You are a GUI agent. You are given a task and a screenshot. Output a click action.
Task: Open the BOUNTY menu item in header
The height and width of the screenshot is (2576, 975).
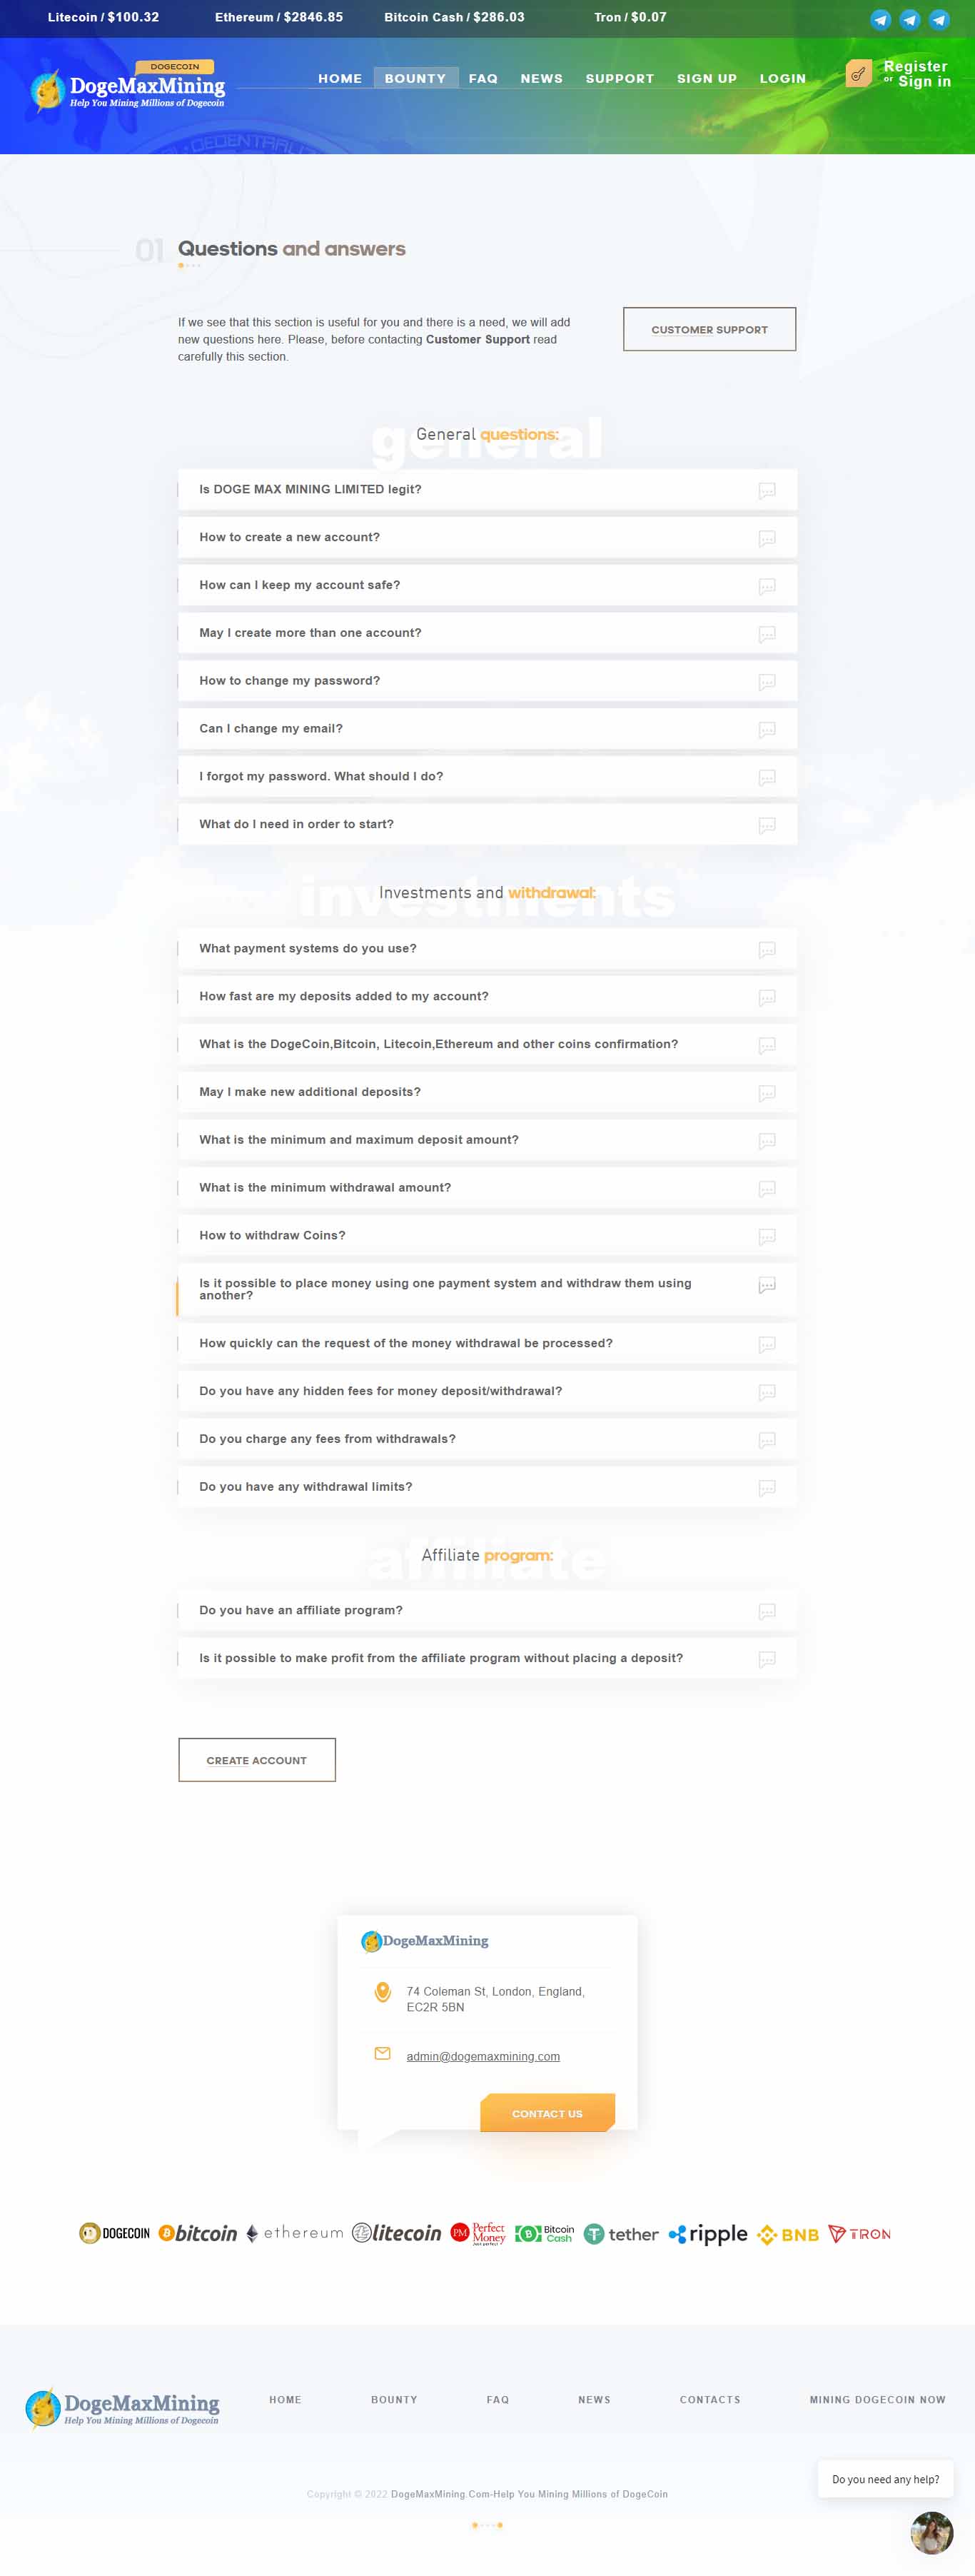click(x=415, y=78)
